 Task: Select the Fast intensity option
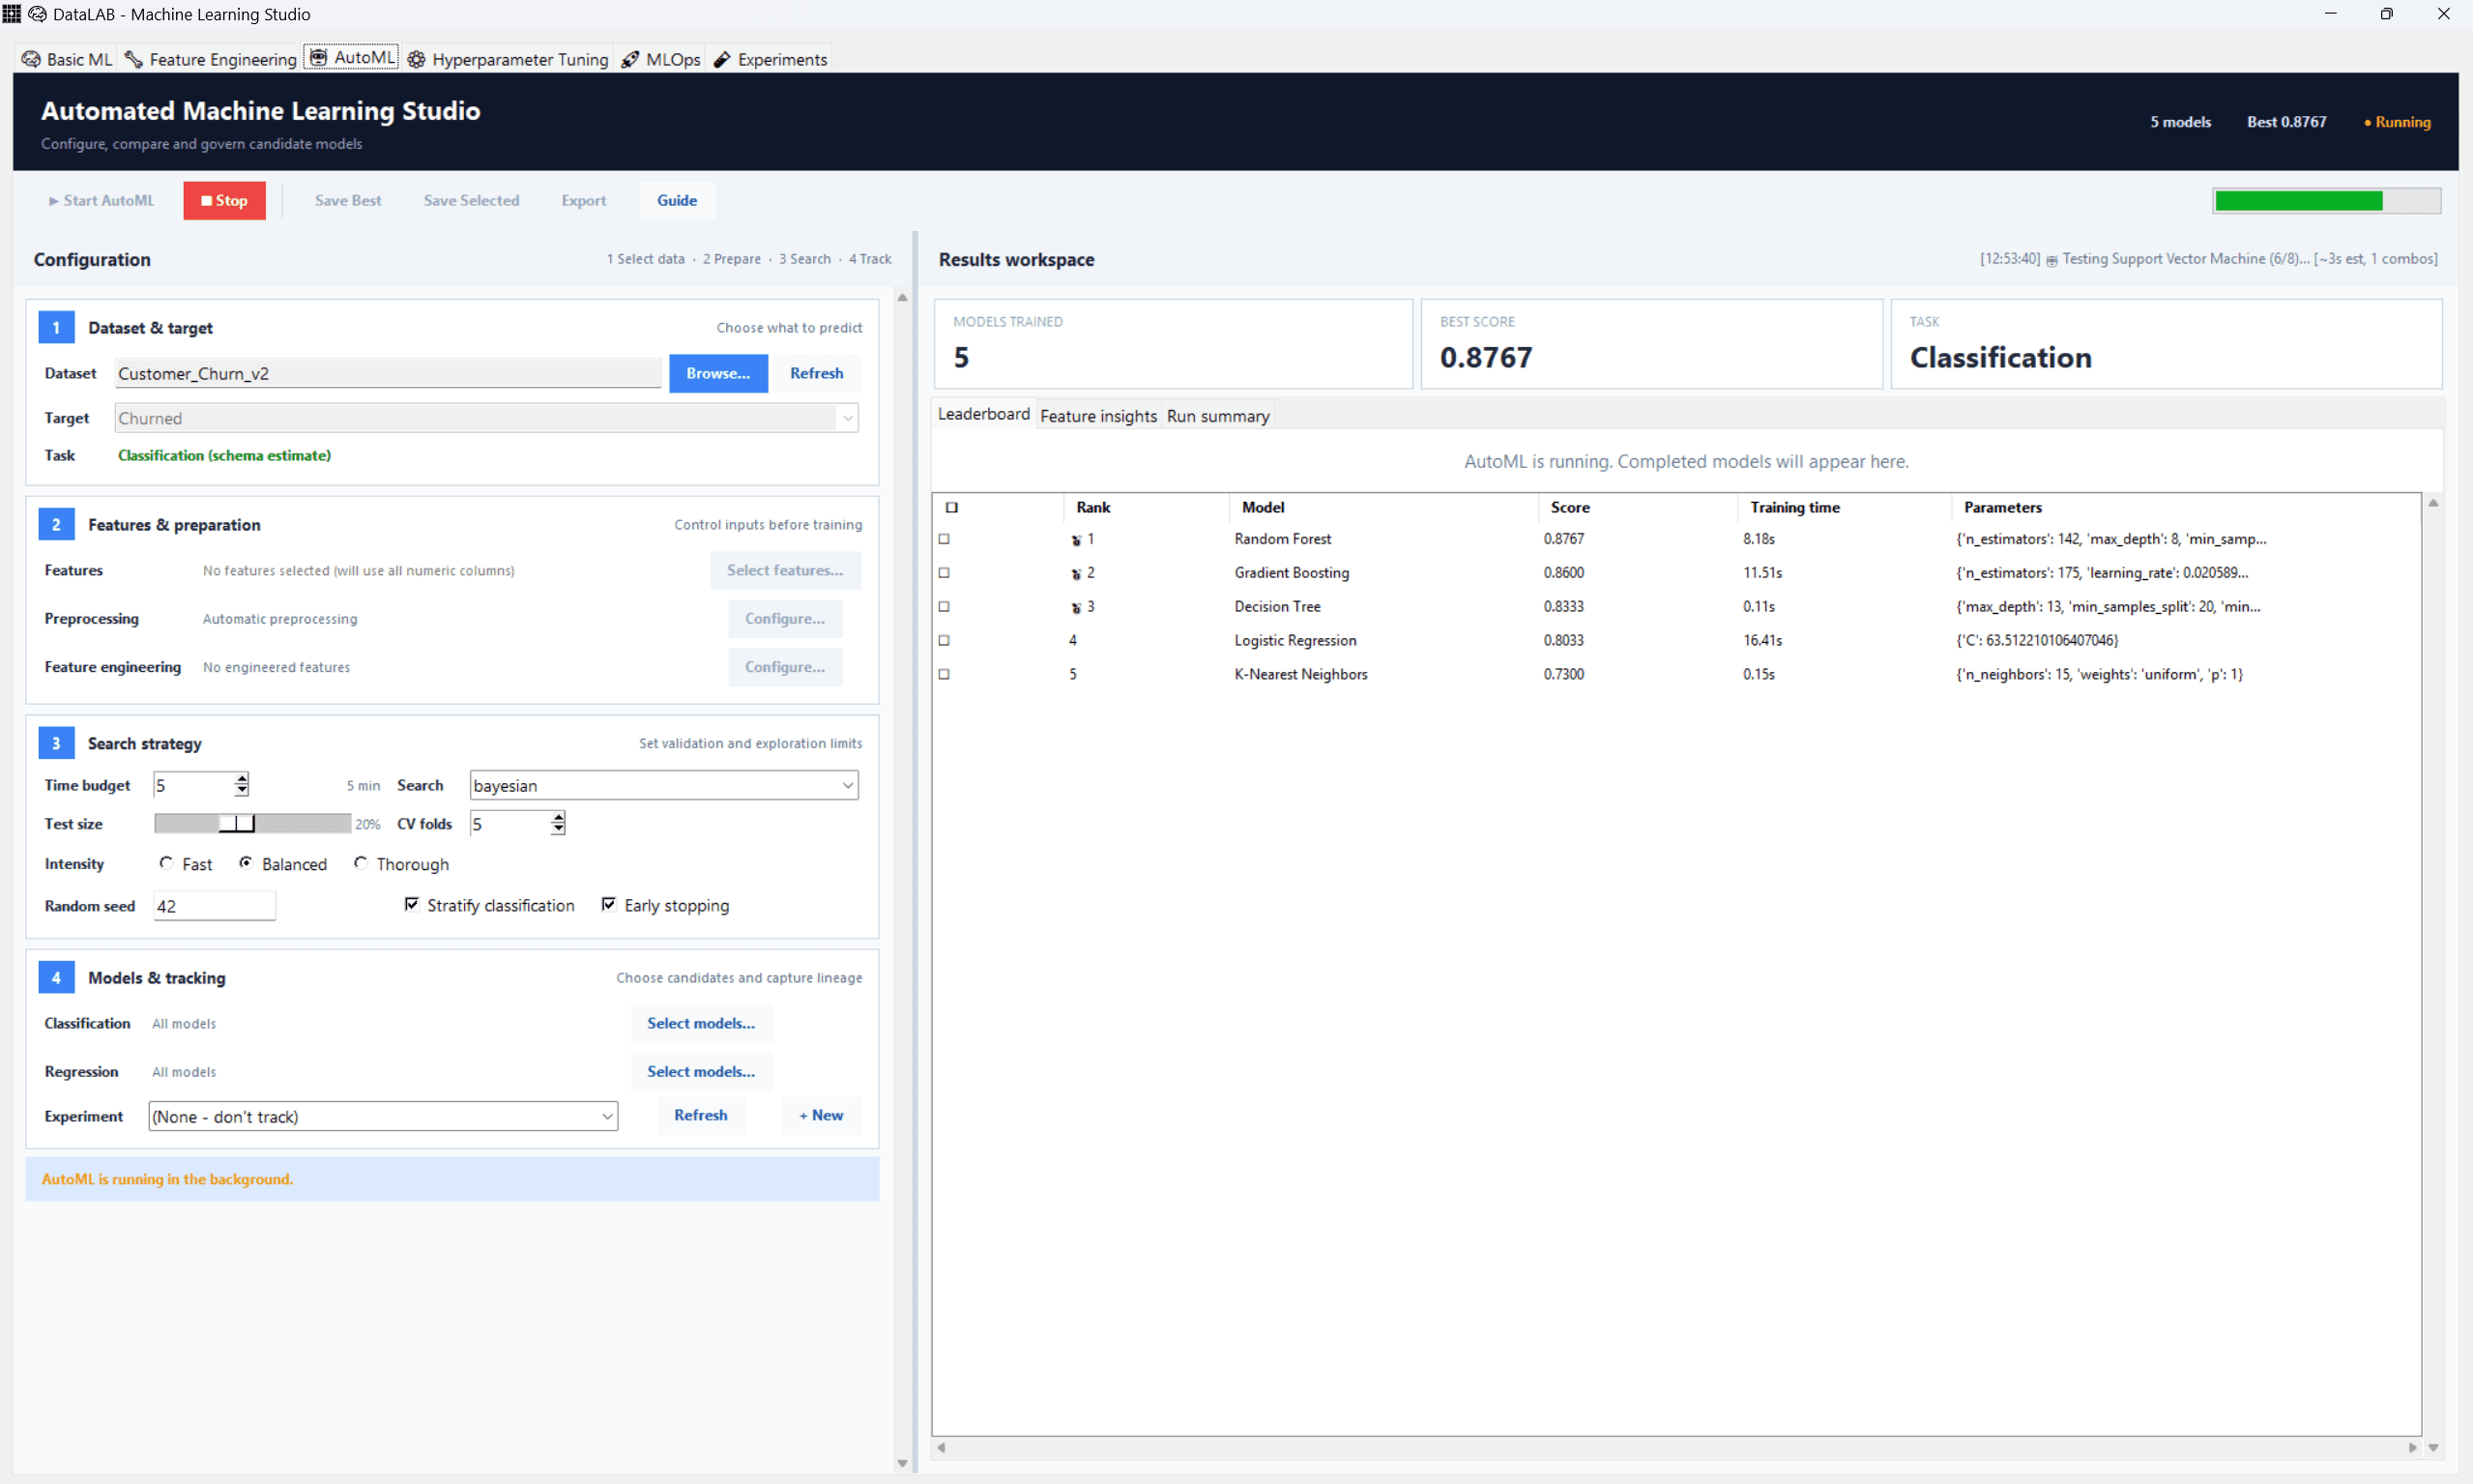[166, 863]
